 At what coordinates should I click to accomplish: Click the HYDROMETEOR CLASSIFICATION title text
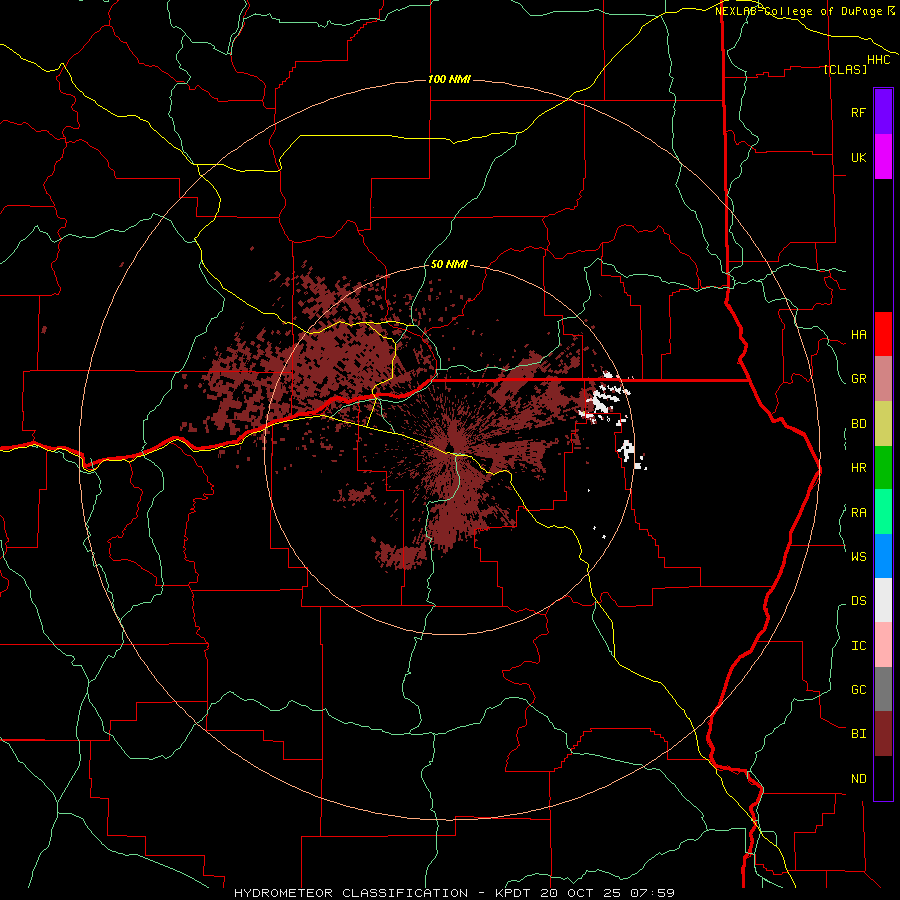point(351,893)
